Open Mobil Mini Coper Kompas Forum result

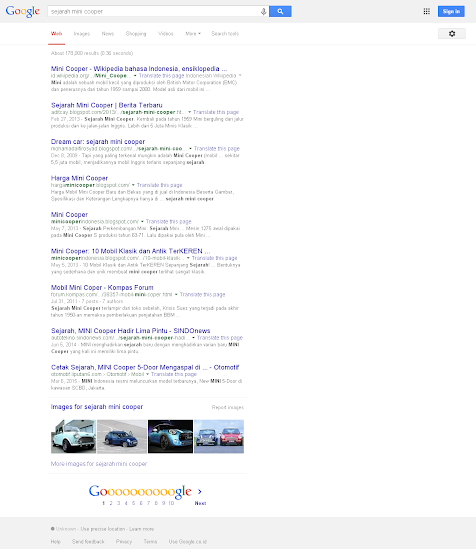(x=102, y=287)
